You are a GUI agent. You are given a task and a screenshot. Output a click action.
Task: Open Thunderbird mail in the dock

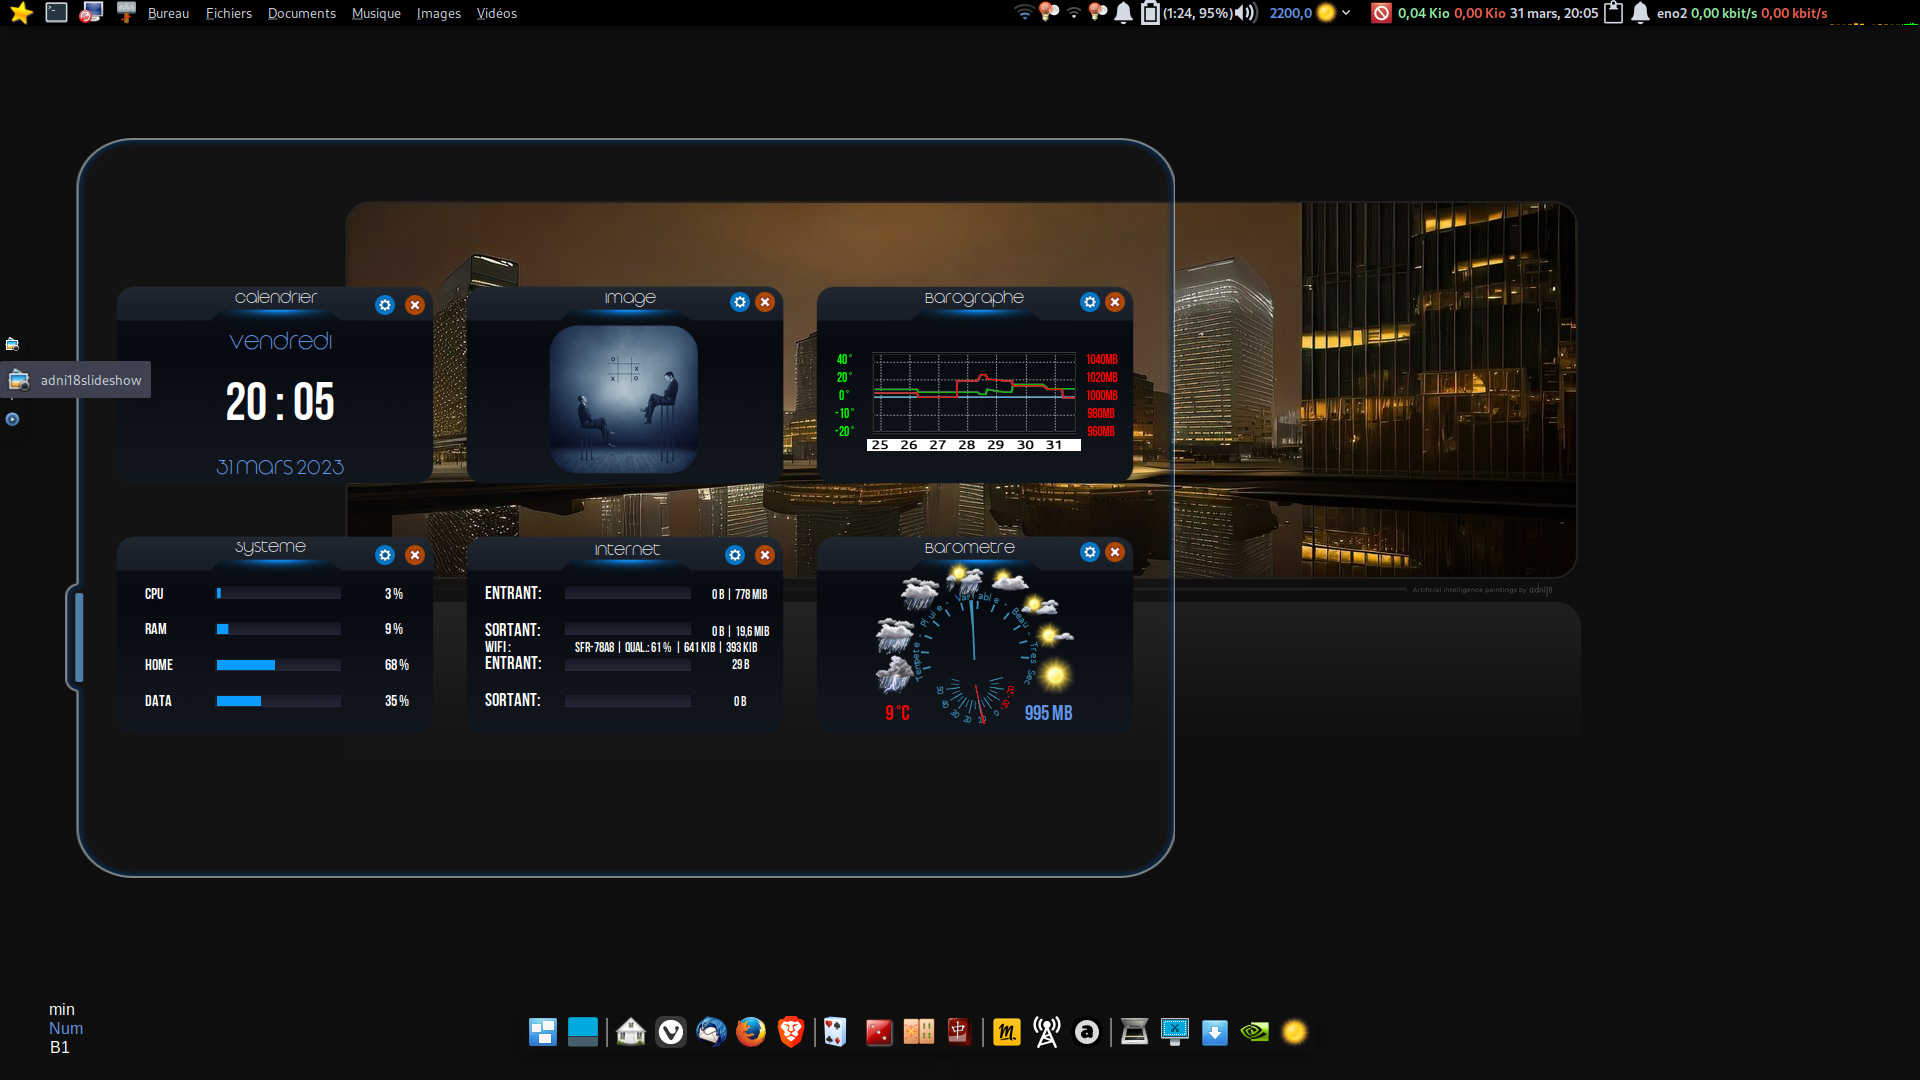(x=711, y=1031)
